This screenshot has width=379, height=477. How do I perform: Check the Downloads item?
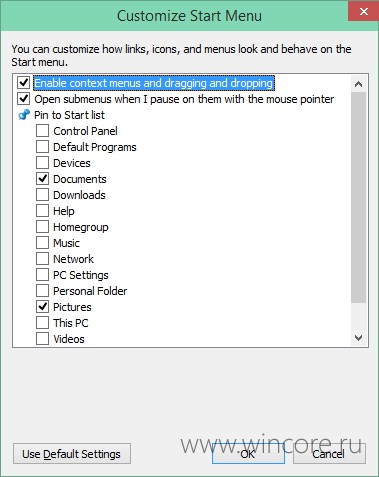click(x=42, y=195)
